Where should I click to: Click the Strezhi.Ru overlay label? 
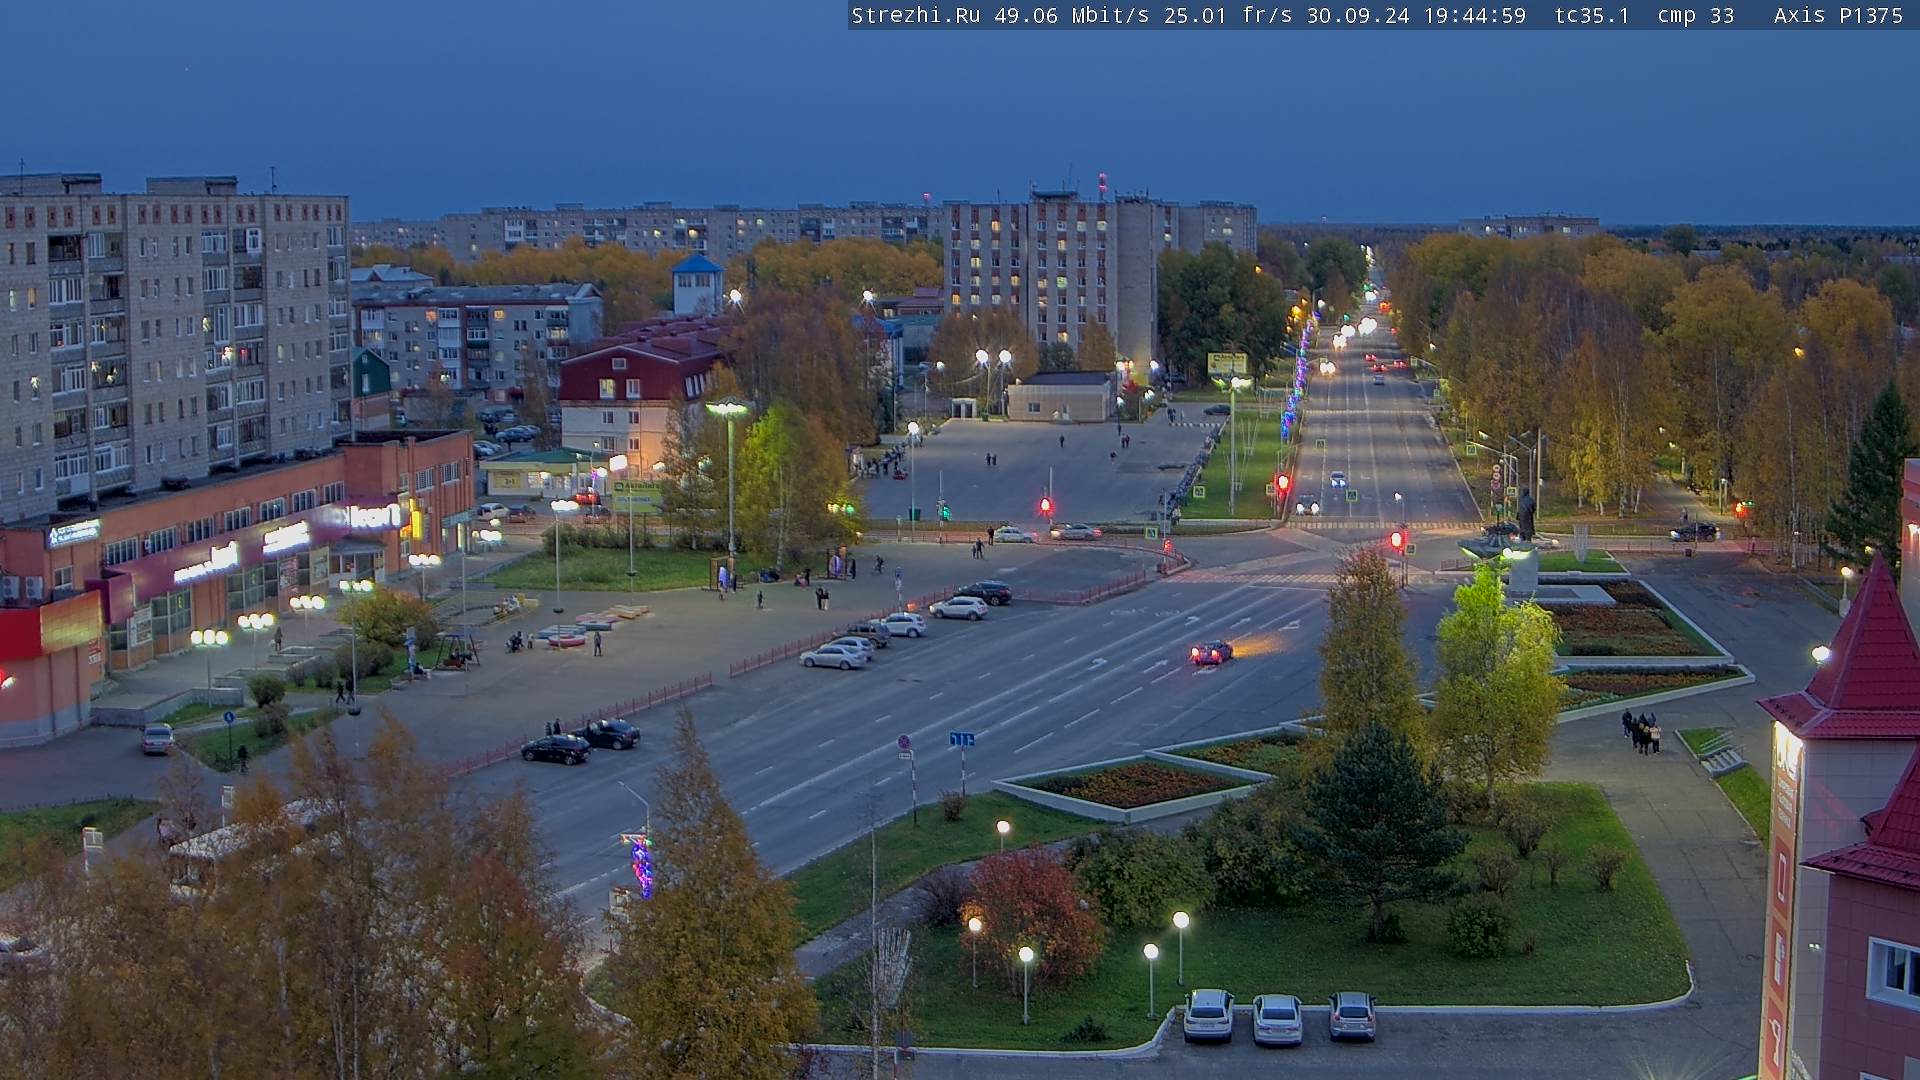click(916, 15)
